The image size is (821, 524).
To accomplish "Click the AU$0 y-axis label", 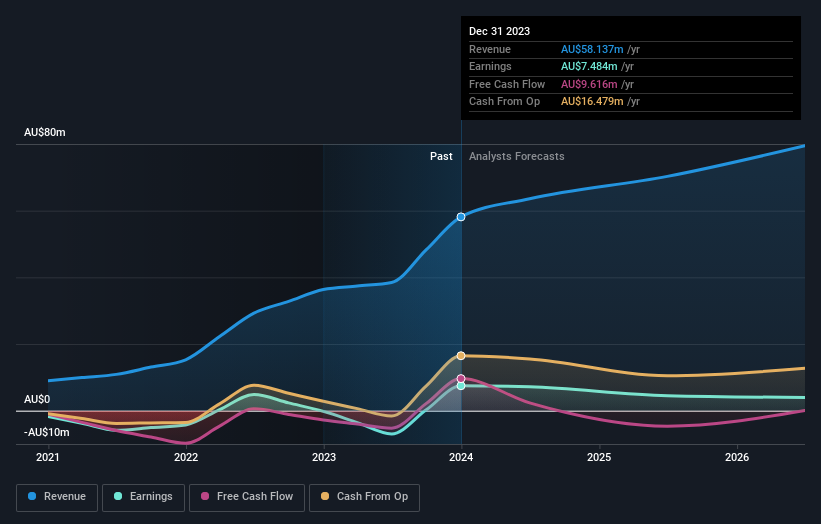I will (37, 399).
